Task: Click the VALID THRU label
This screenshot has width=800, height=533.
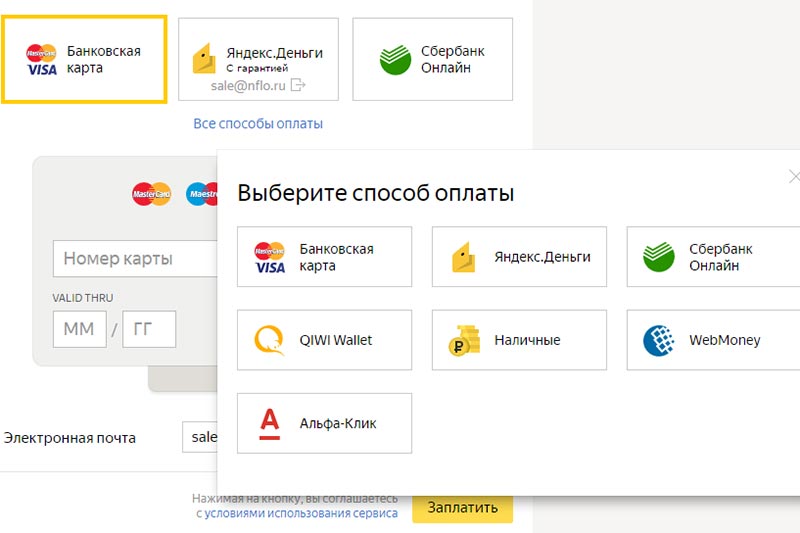Action: (x=83, y=297)
